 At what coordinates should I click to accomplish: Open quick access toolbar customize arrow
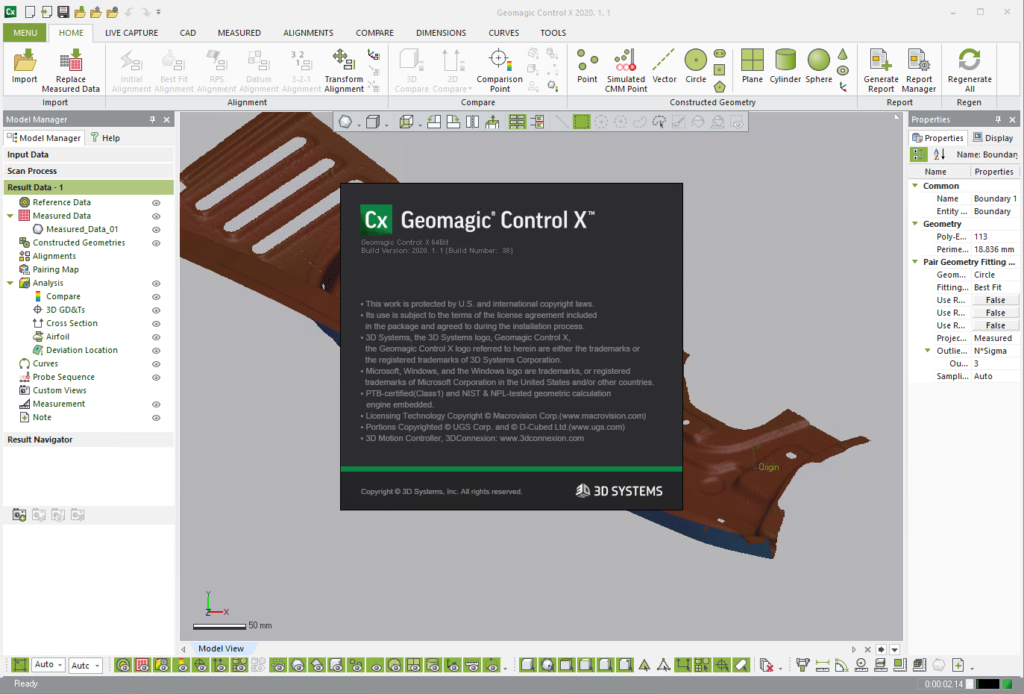159,12
